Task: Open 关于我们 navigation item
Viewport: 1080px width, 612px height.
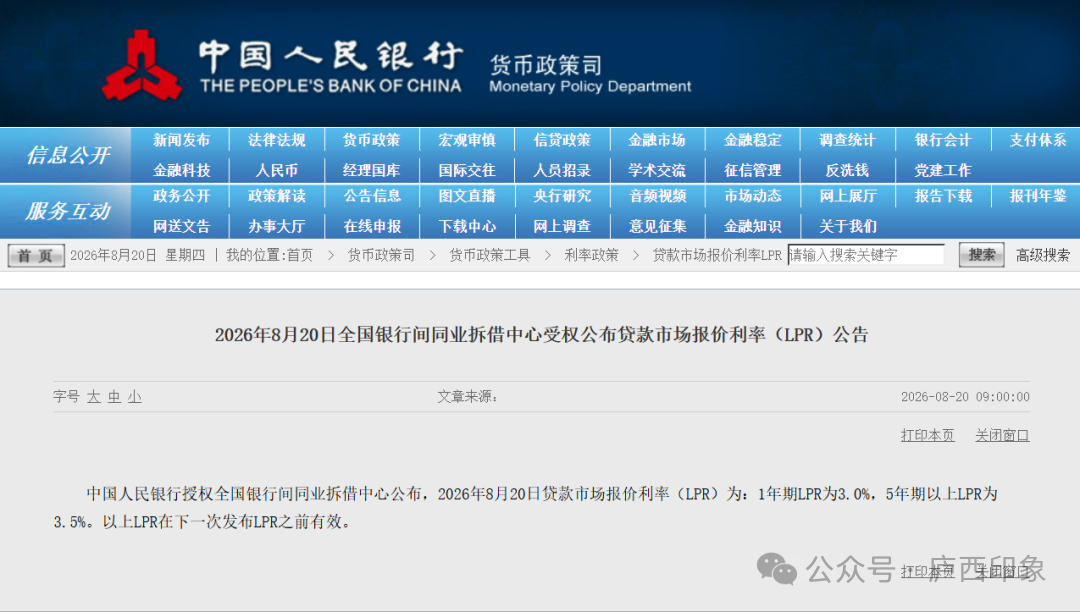Action: [847, 226]
